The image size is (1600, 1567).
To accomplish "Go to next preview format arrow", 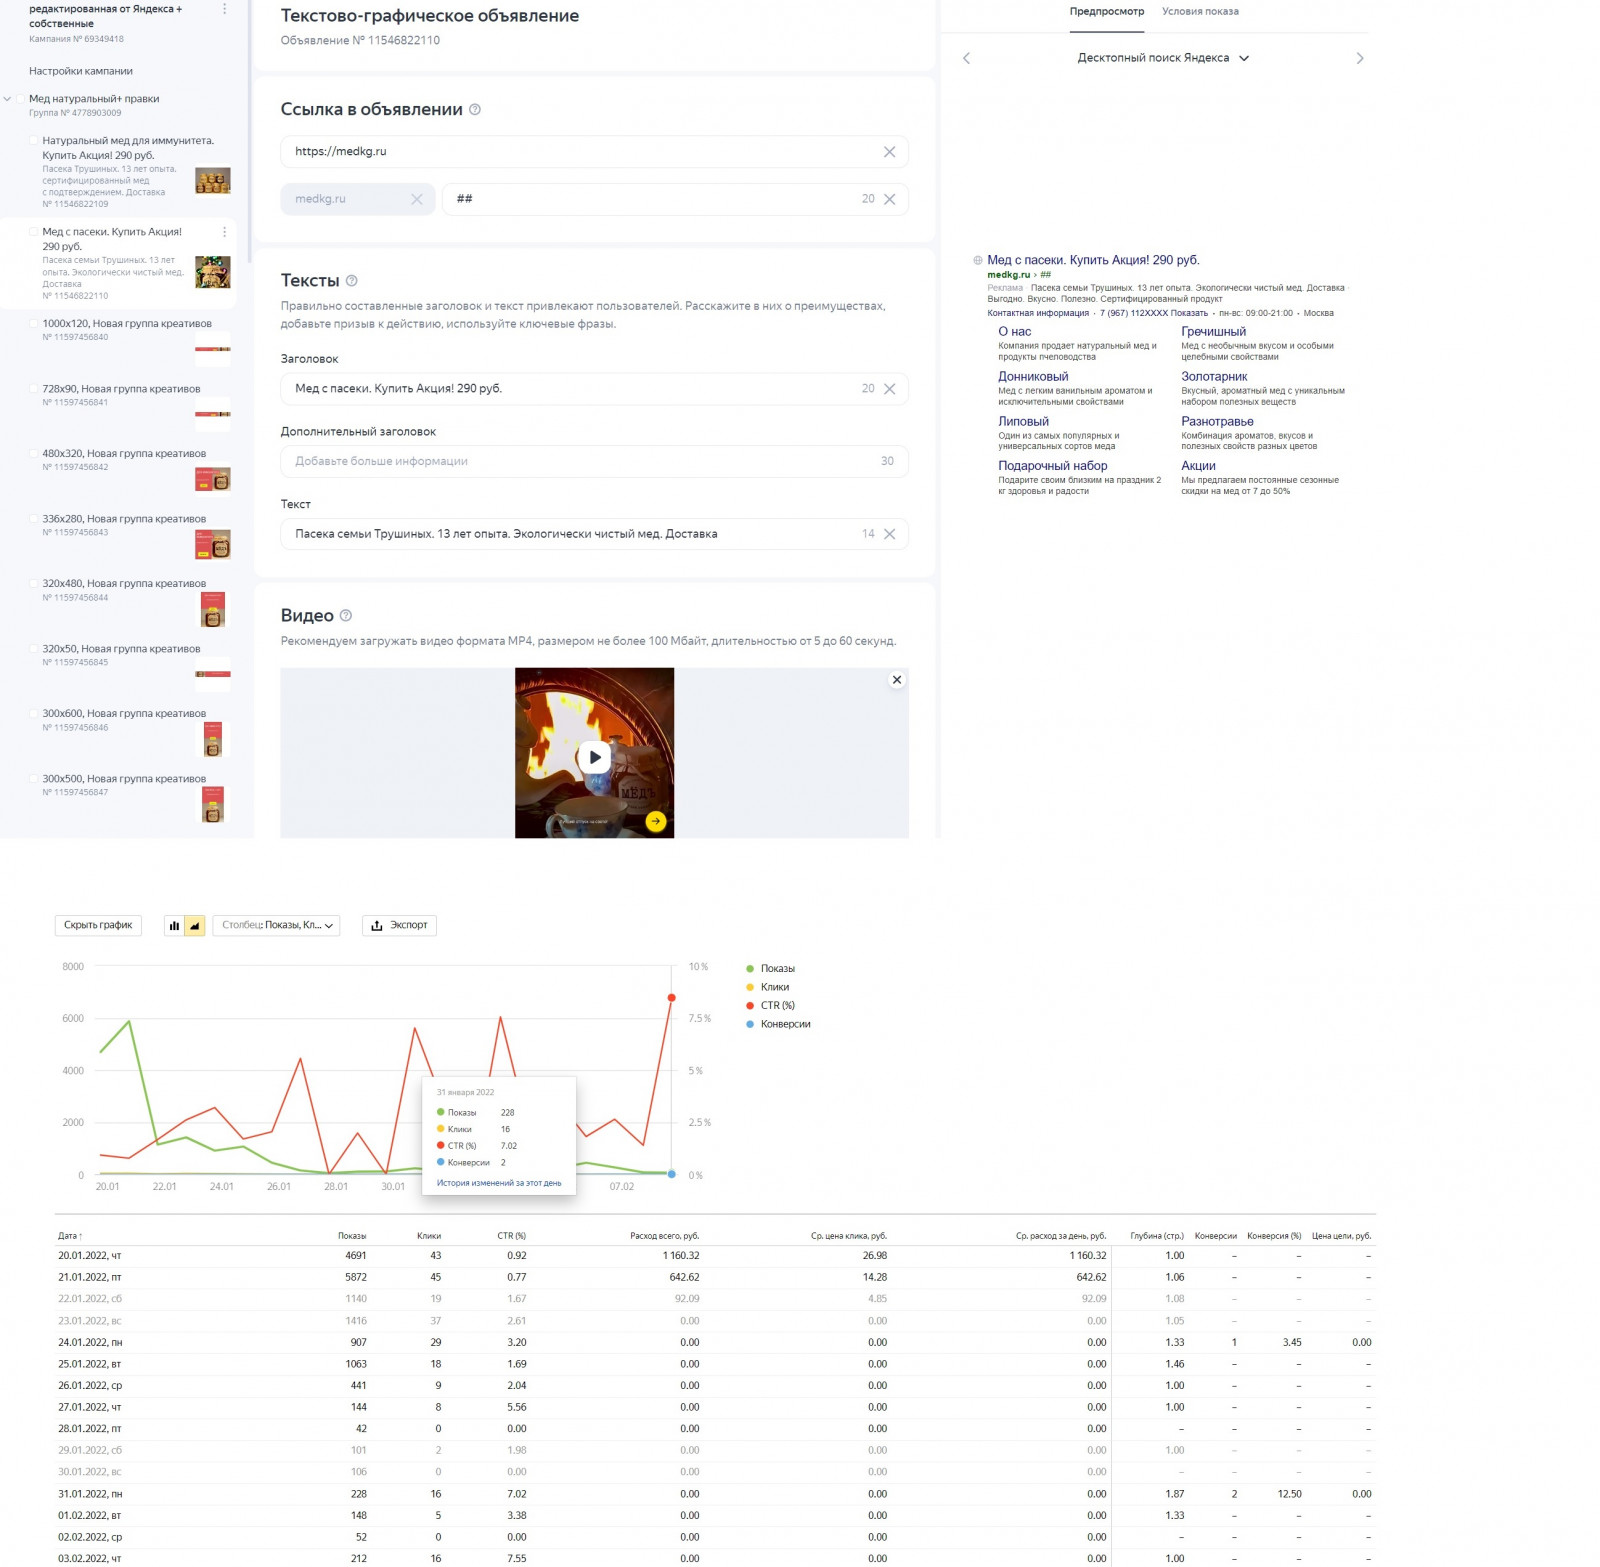I will (1359, 58).
